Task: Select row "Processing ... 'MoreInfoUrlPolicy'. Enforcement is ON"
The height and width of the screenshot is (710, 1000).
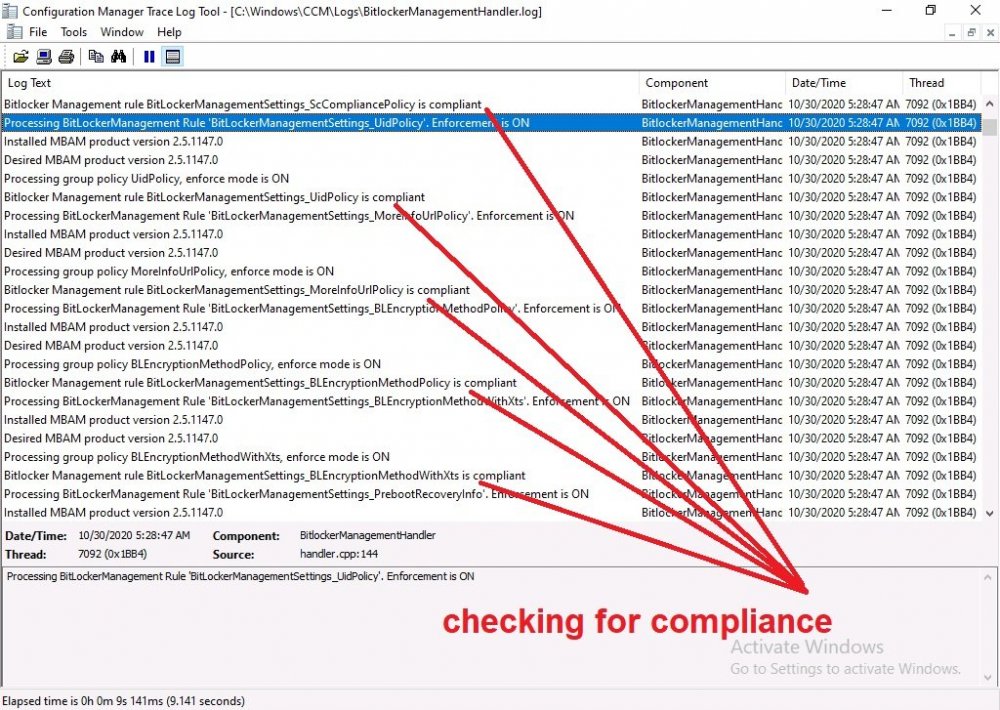Action: [x=491, y=216]
